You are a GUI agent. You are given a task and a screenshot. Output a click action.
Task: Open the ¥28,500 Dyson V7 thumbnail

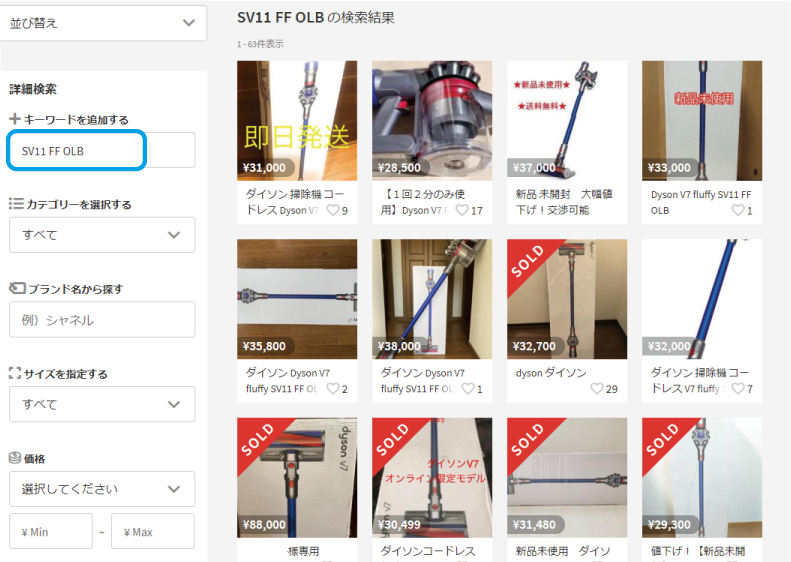coord(432,121)
